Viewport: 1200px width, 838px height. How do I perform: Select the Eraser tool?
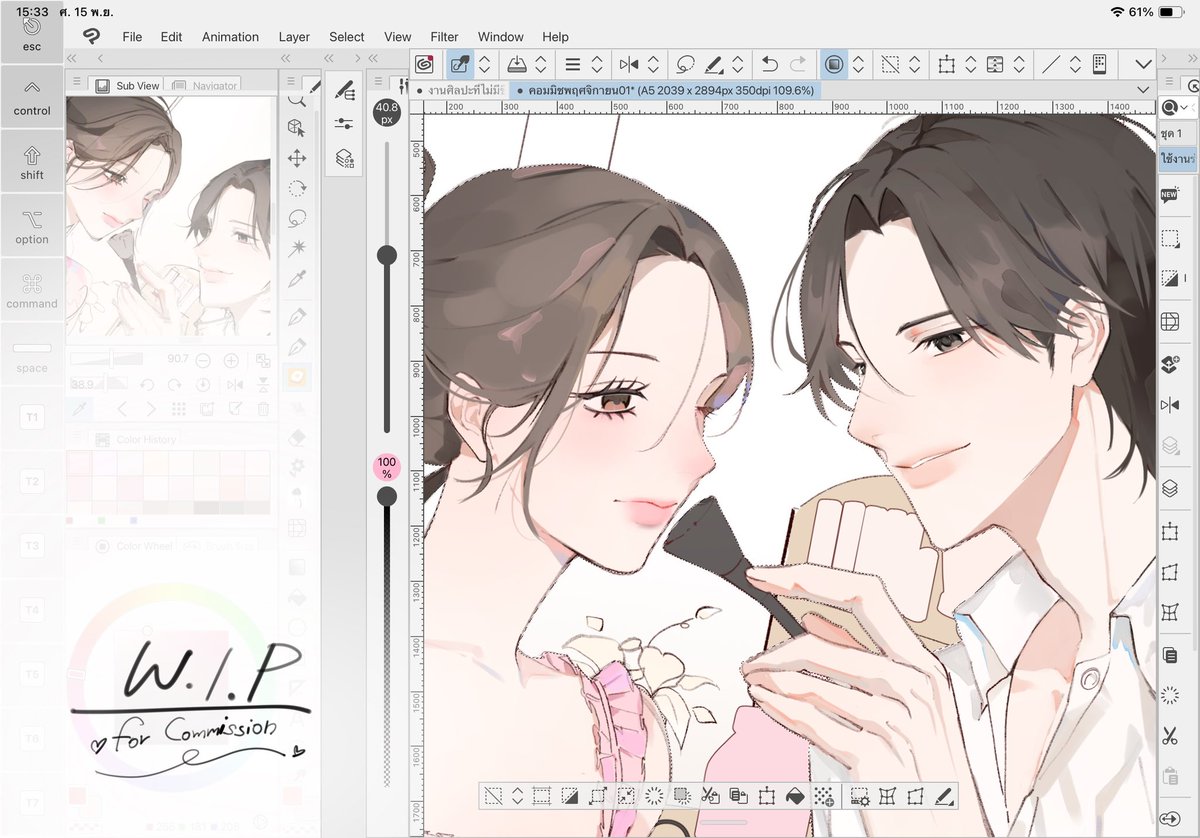pos(297,437)
